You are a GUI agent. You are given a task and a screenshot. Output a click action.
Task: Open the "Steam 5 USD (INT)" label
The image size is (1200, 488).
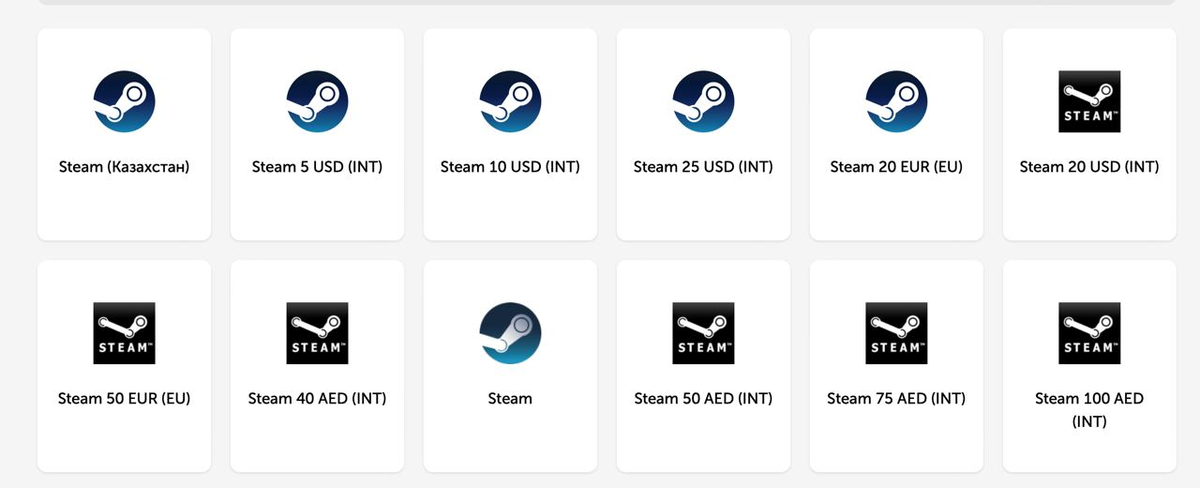point(317,167)
